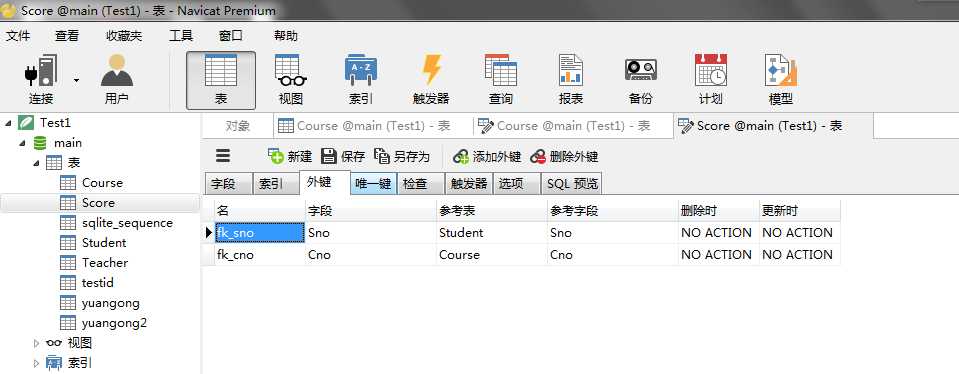Open the 模型 model toolbar icon
This screenshot has height=374, width=959.
[x=780, y=79]
